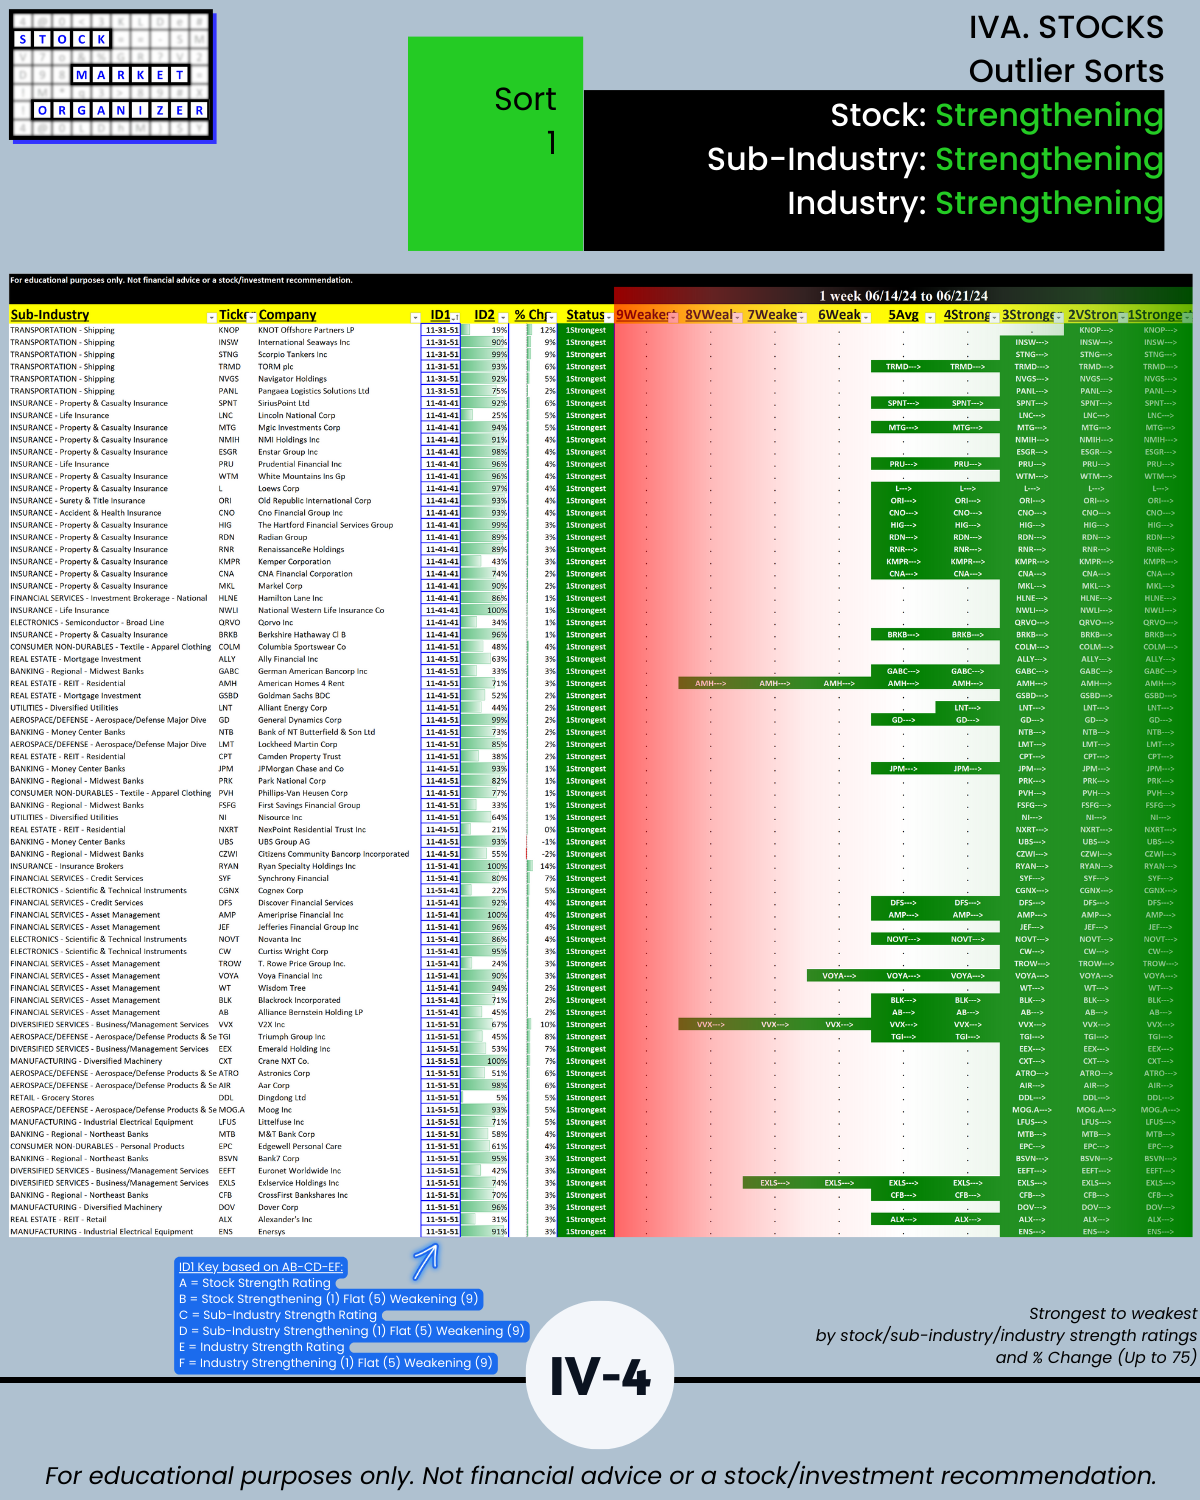Select the KNOT Offshore Partners LP company cell

click(338, 330)
